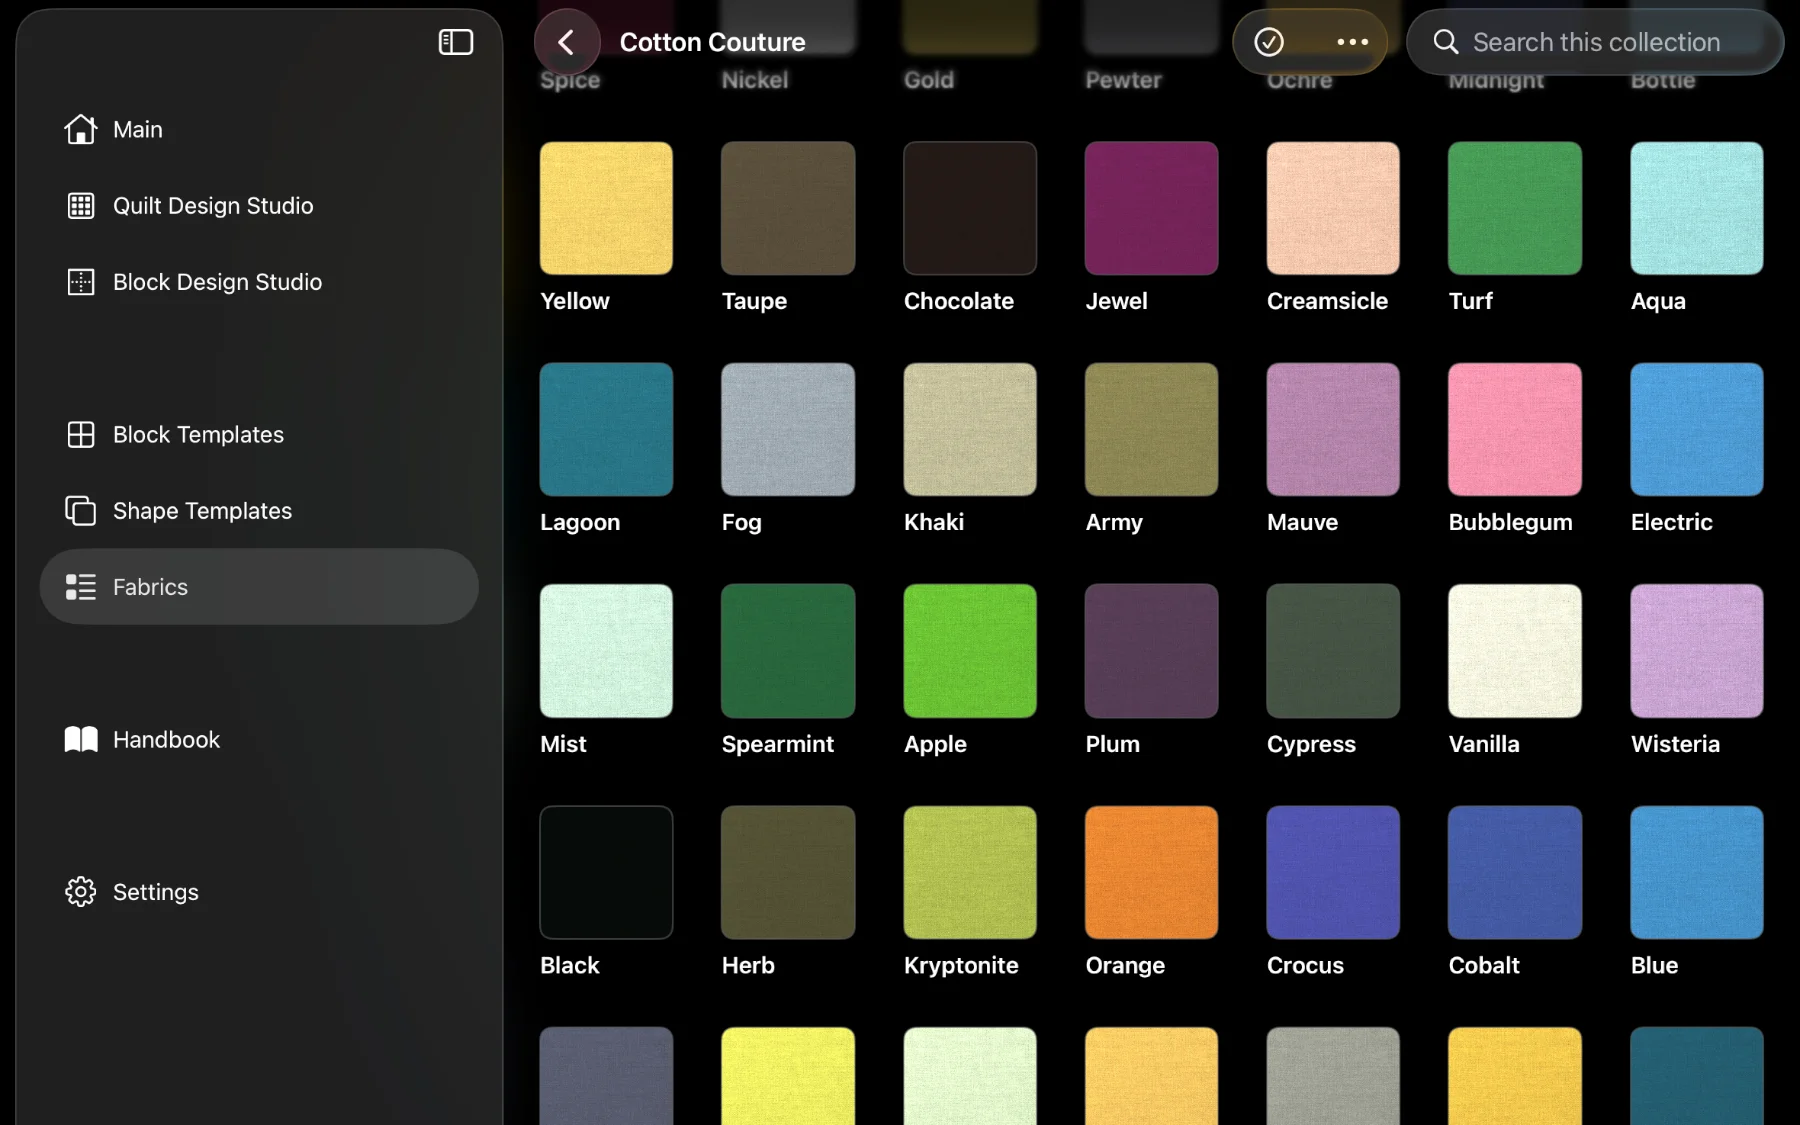Click the Block Design Studio icon

coord(81,282)
